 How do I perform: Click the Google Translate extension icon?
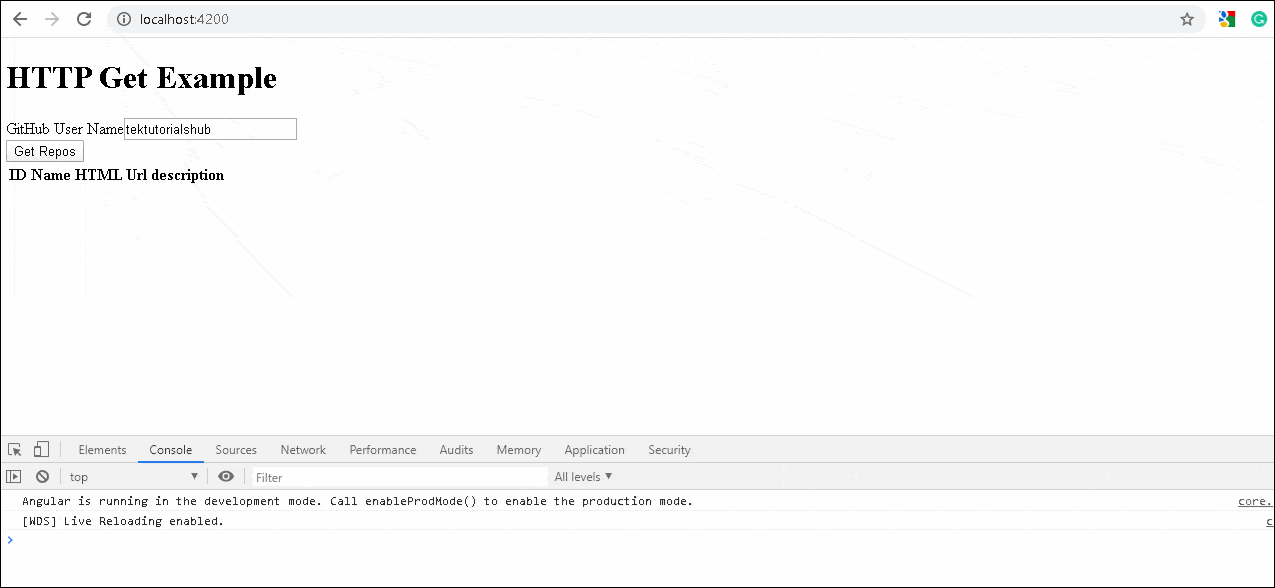pyautogui.click(x=1226, y=19)
